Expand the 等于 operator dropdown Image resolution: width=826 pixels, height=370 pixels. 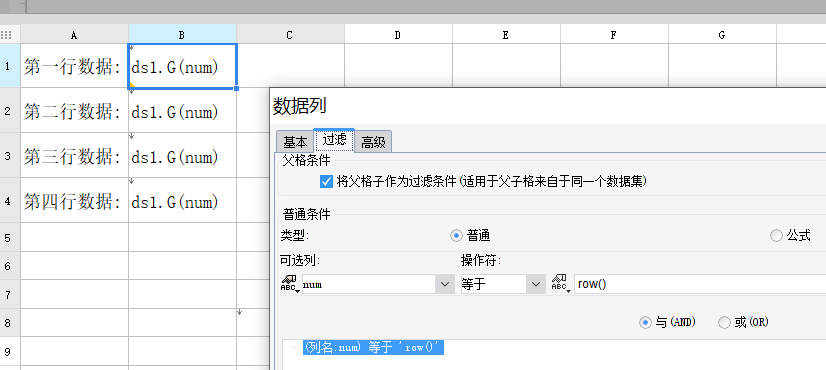pyautogui.click(x=536, y=285)
